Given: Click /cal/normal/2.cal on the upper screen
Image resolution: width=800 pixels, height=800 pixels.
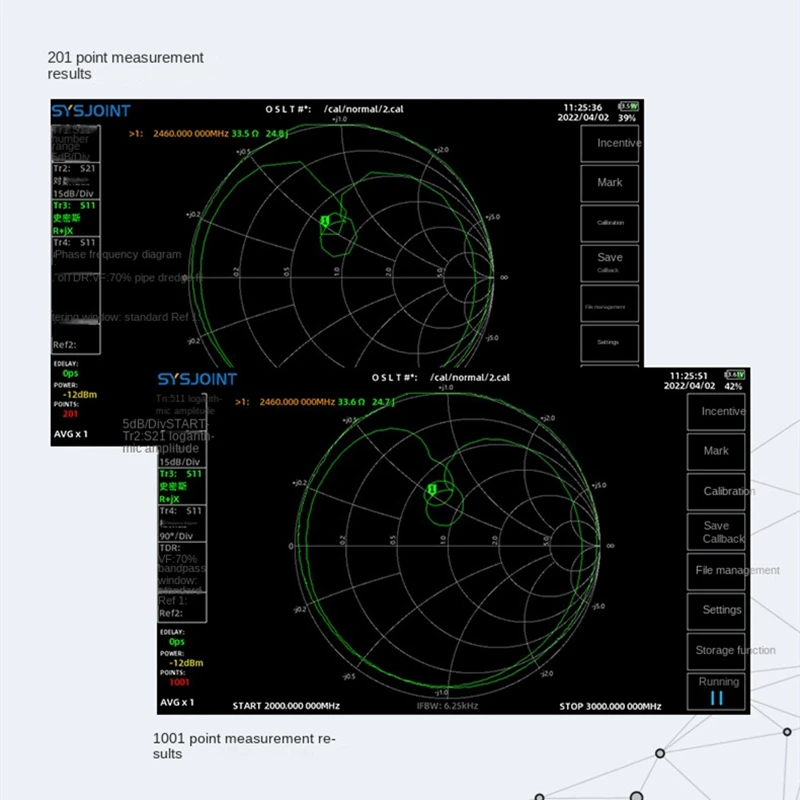Looking at the screenshot, I should 364,109.
